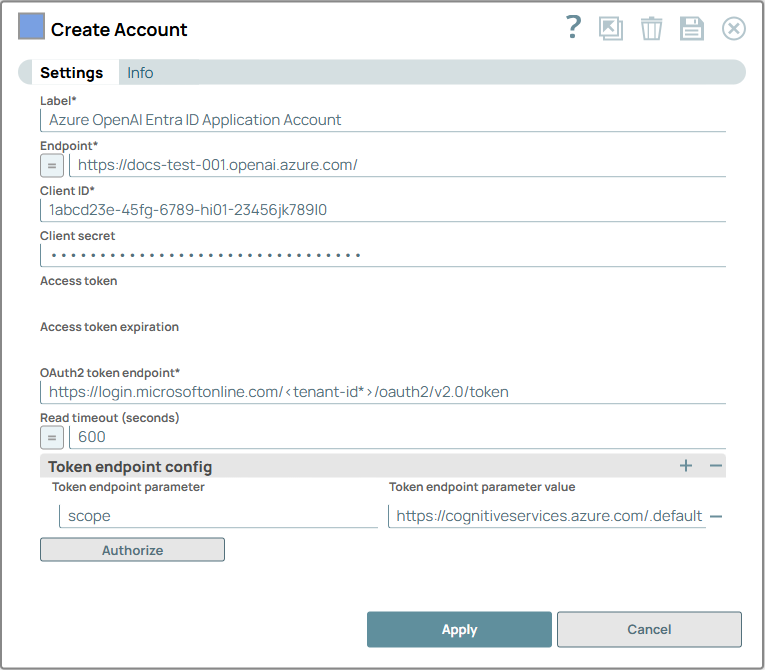Viewport: 765px width, 670px height.
Task: Switch to the Info tab
Action: (140, 73)
